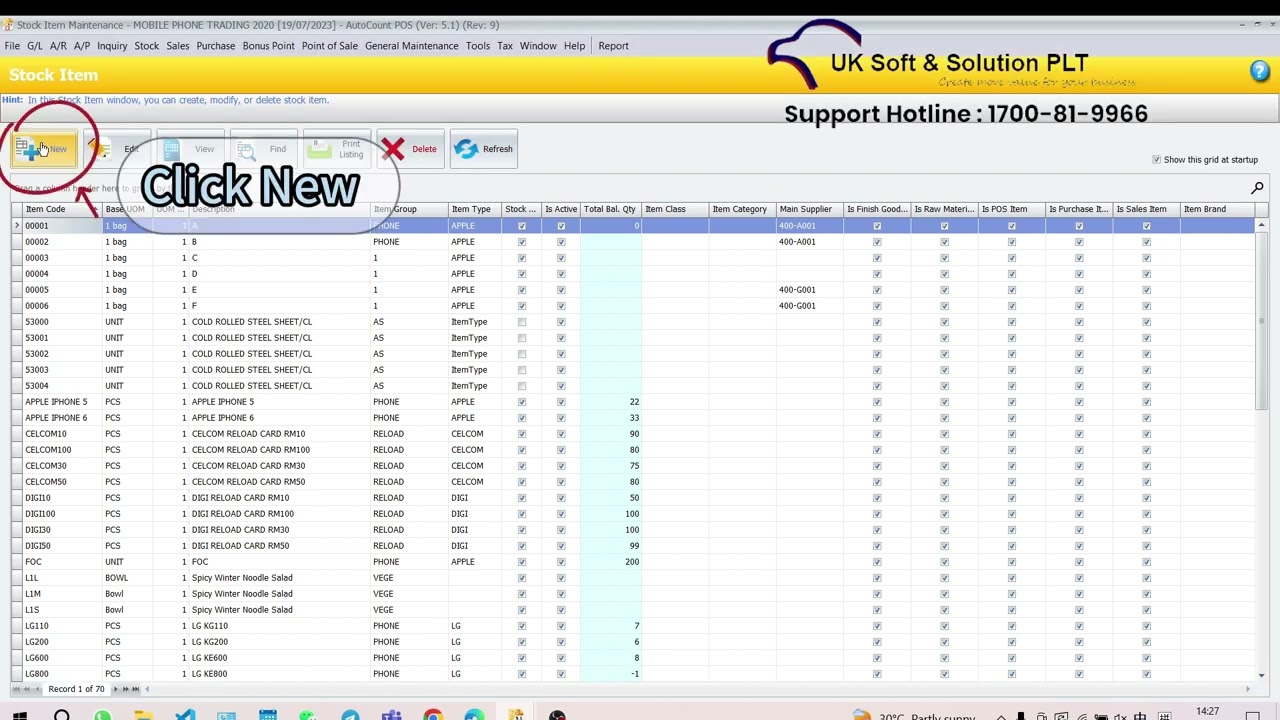
Task: Click the View toolbar button
Action: (190, 149)
